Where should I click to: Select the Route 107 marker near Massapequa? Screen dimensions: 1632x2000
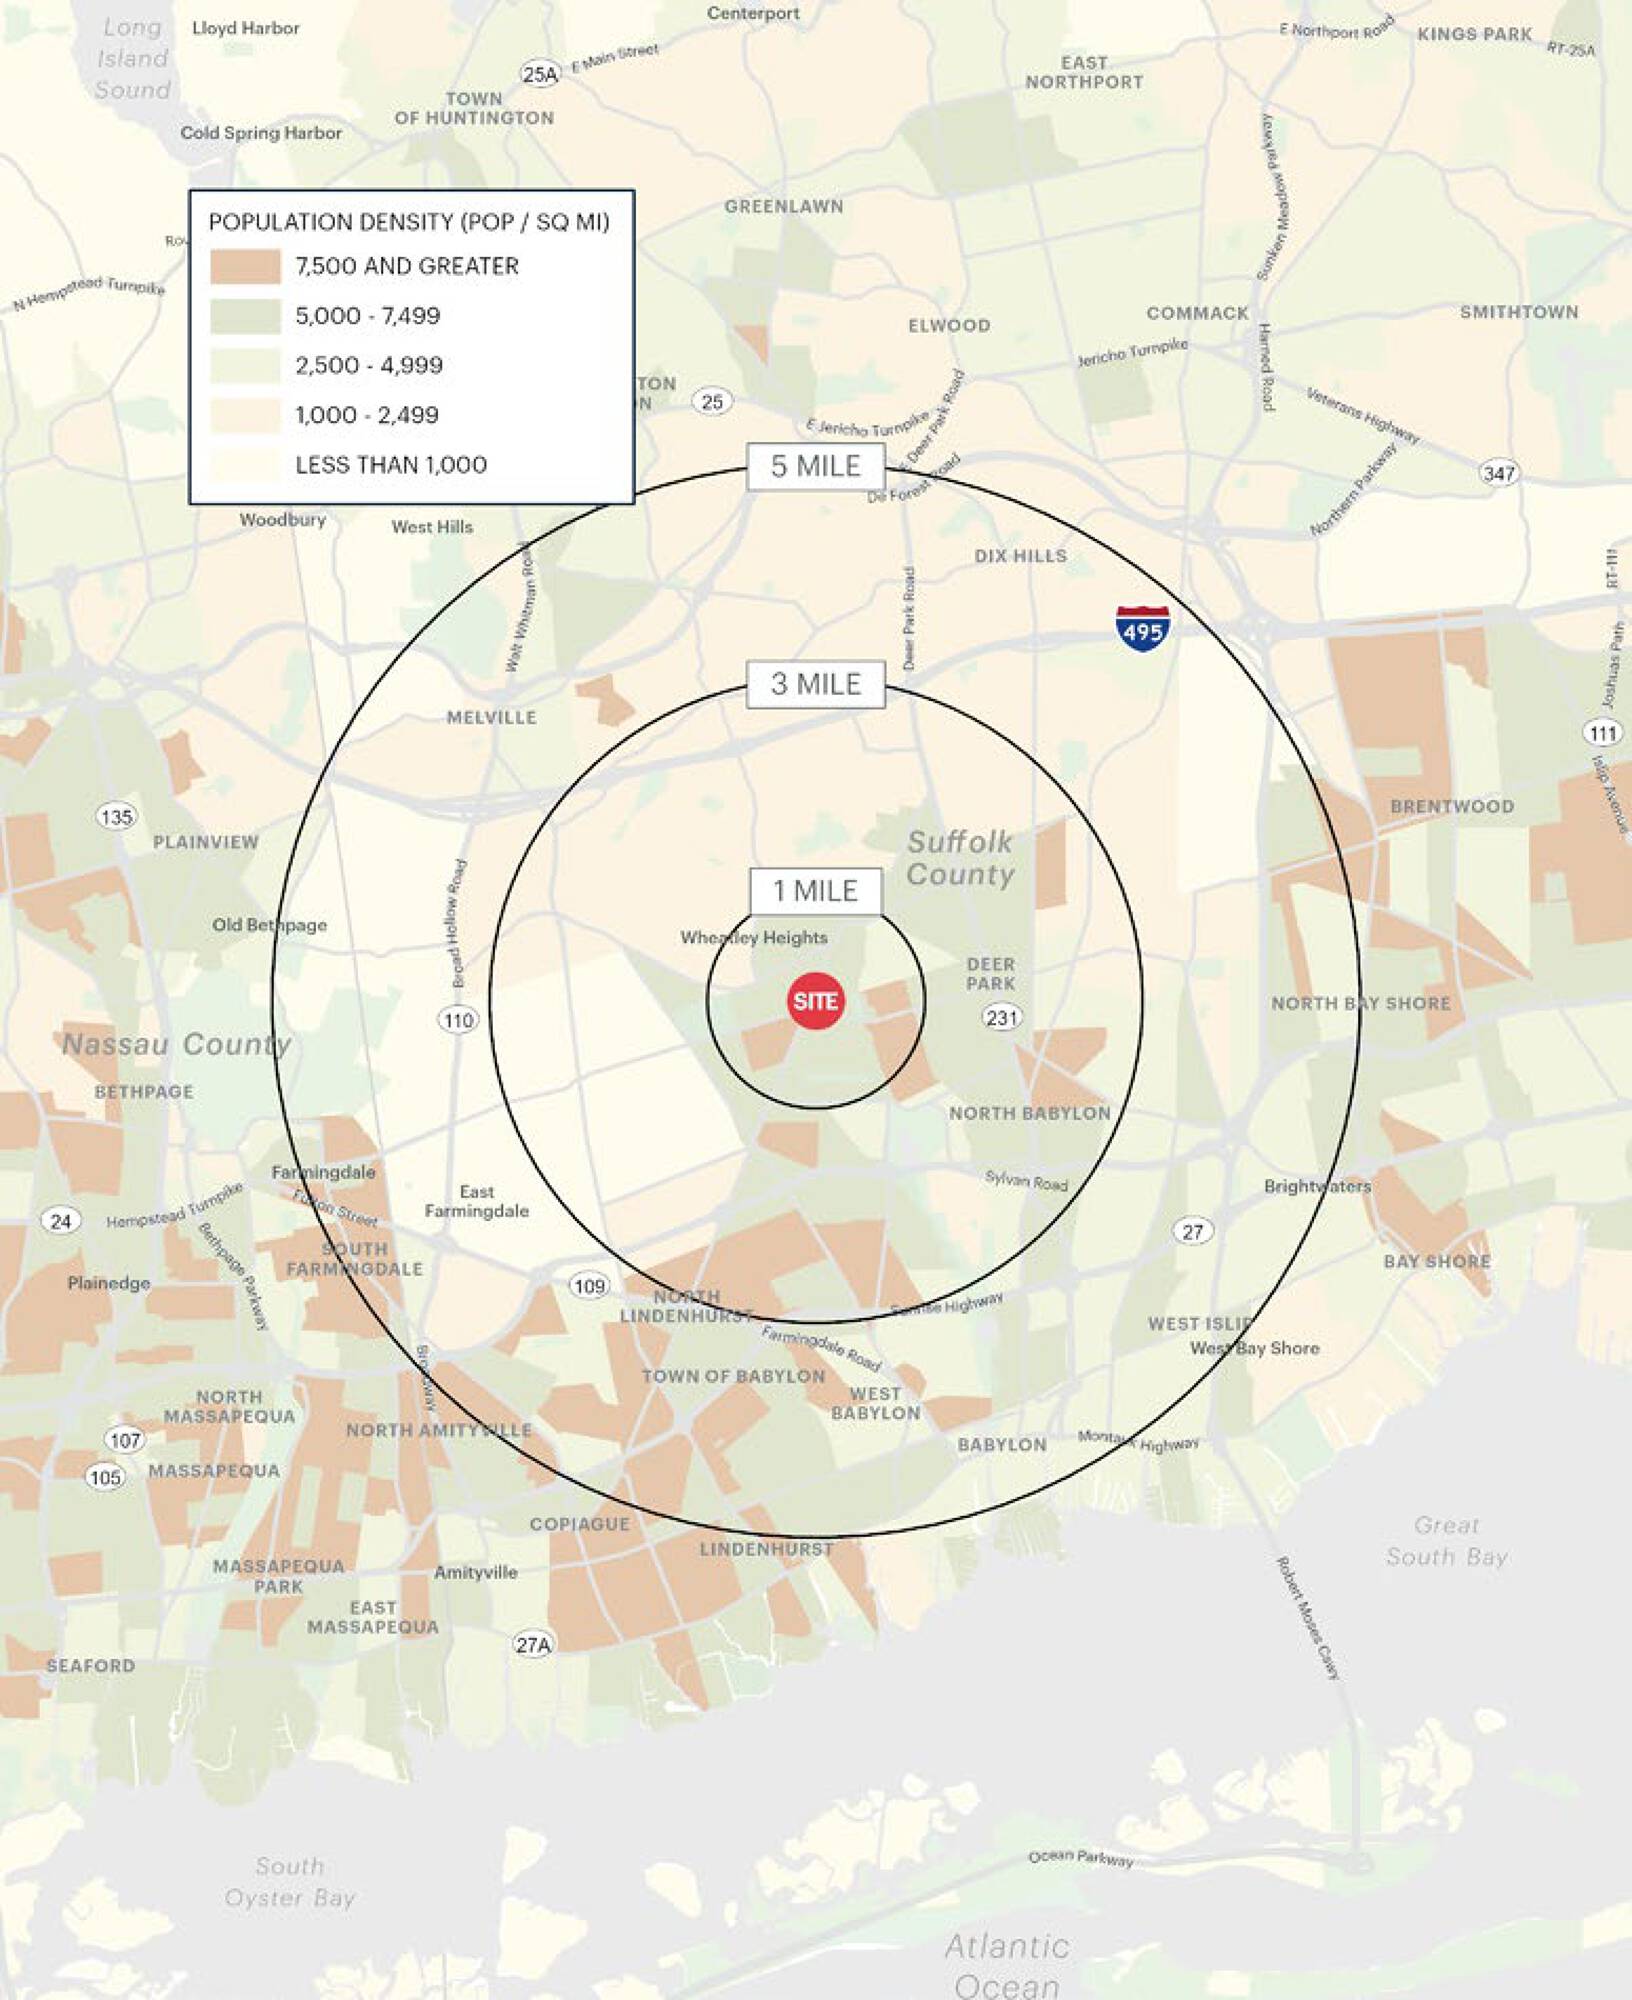(x=125, y=1440)
